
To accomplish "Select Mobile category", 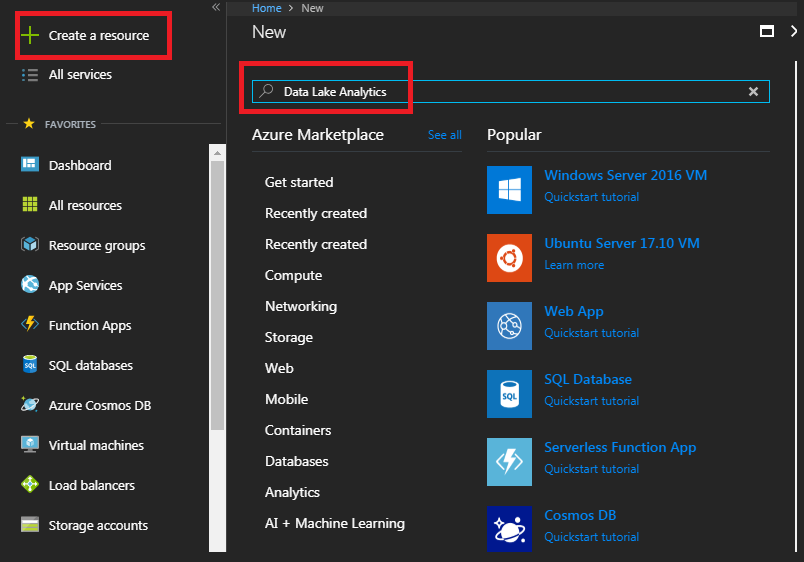I will tap(287, 399).
